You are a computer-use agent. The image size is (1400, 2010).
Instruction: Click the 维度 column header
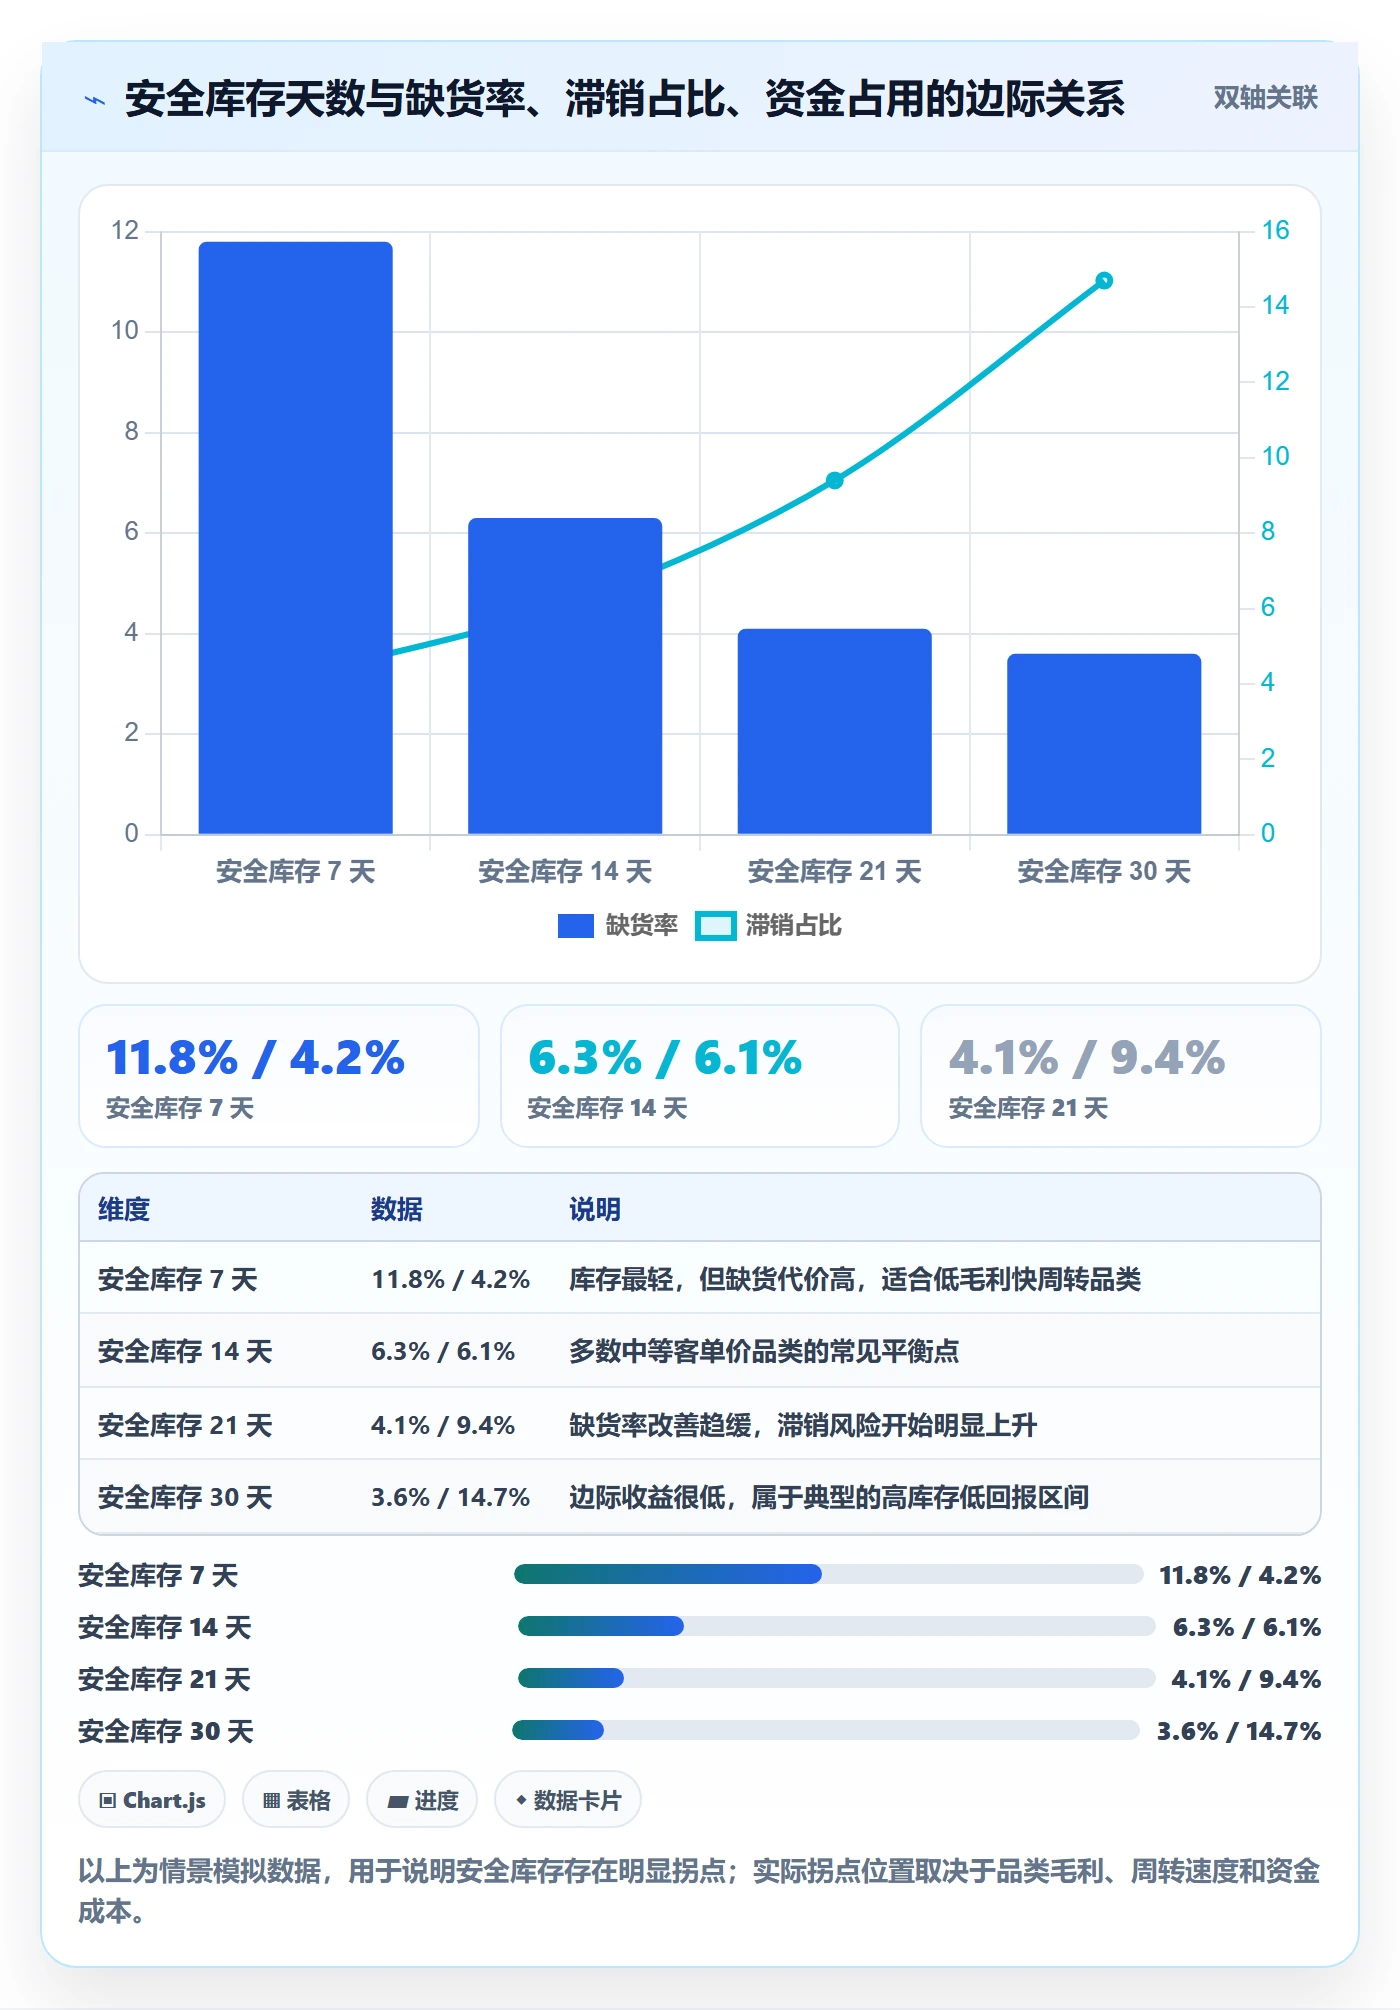click(x=124, y=1209)
